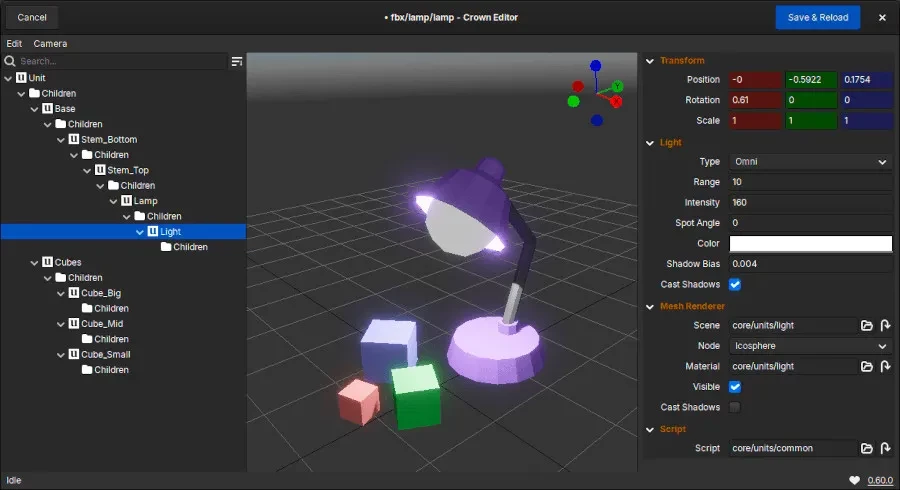Open the file browser for Mesh Renderer Scene
This screenshot has width=900, height=490.
(867, 326)
